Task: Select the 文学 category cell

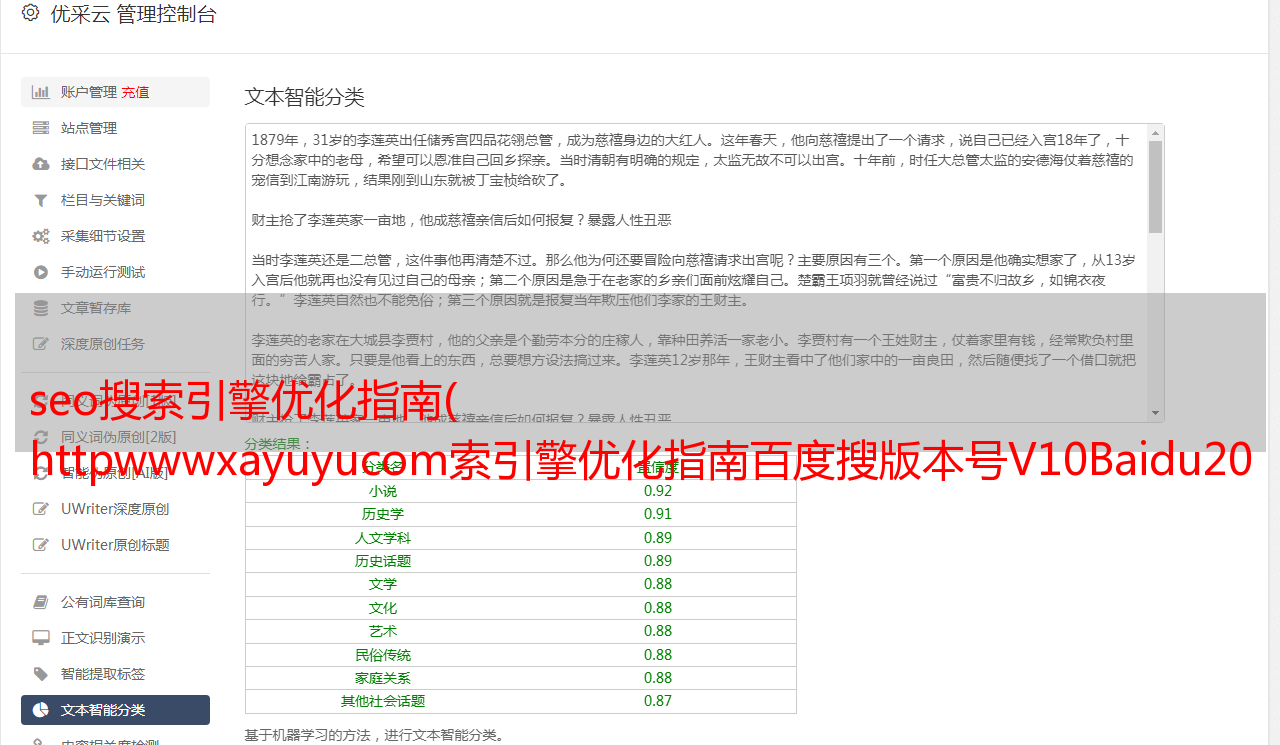Action: coord(383,584)
